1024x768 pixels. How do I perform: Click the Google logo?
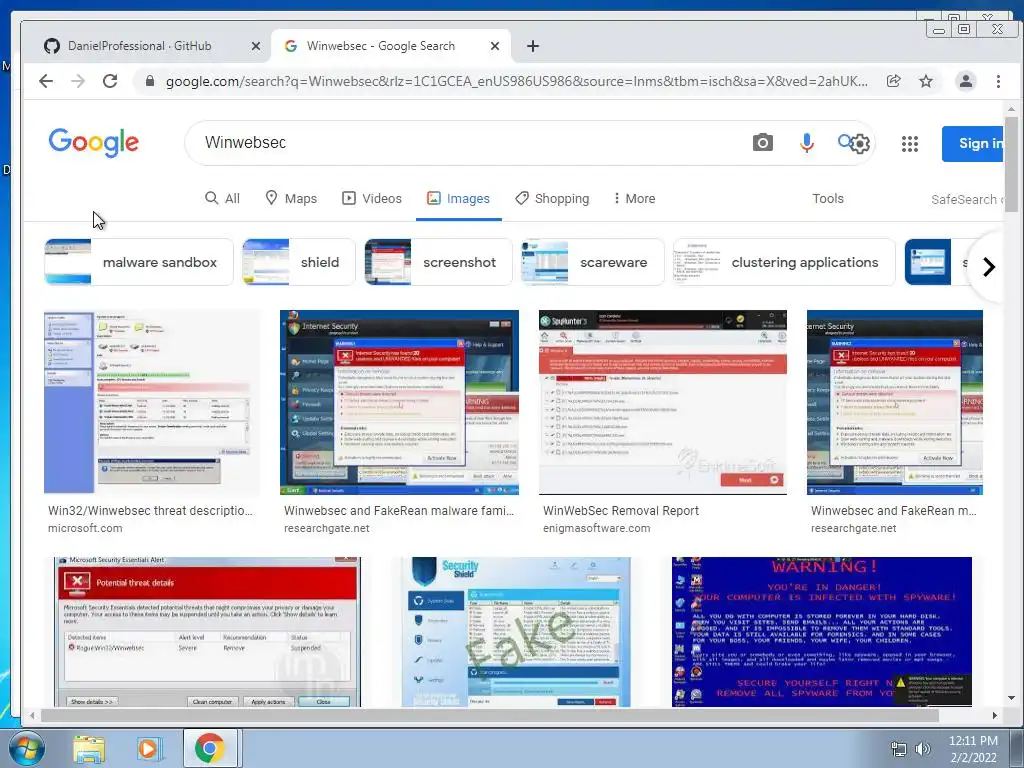tap(93, 142)
